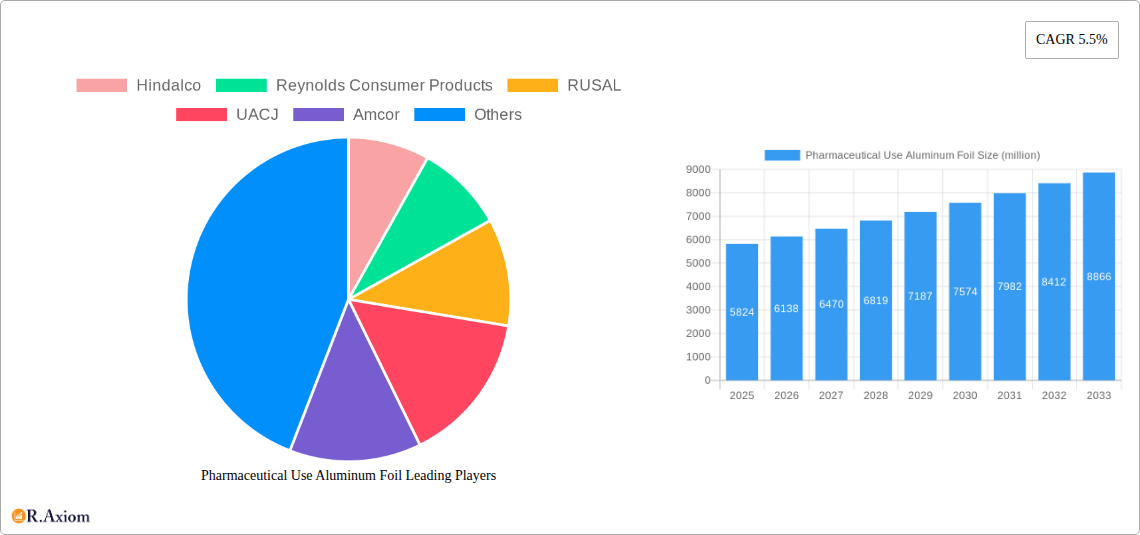Select the 2030 bar showing 7574
This screenshot has height=535, width=1140.
[x=965, y=291]
